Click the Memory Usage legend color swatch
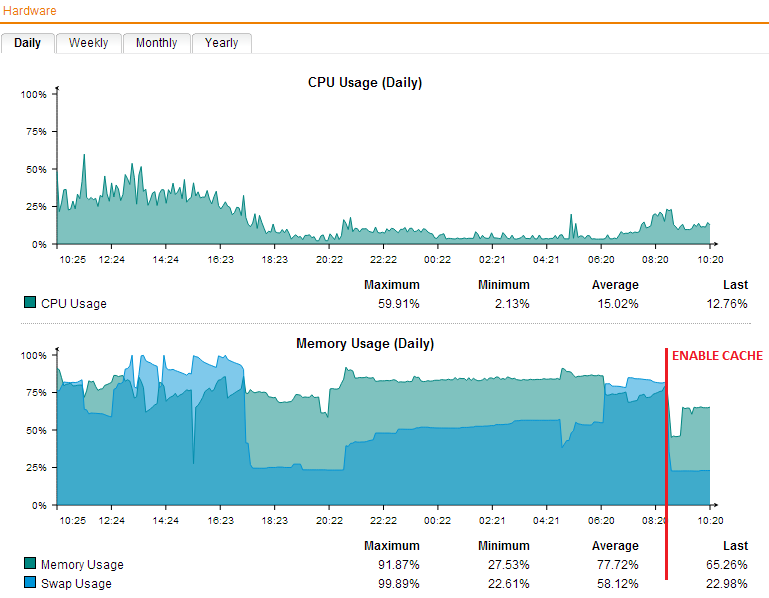Image resolution: width=769 pixels, height=598 pixels. click(x=30, y=565)
